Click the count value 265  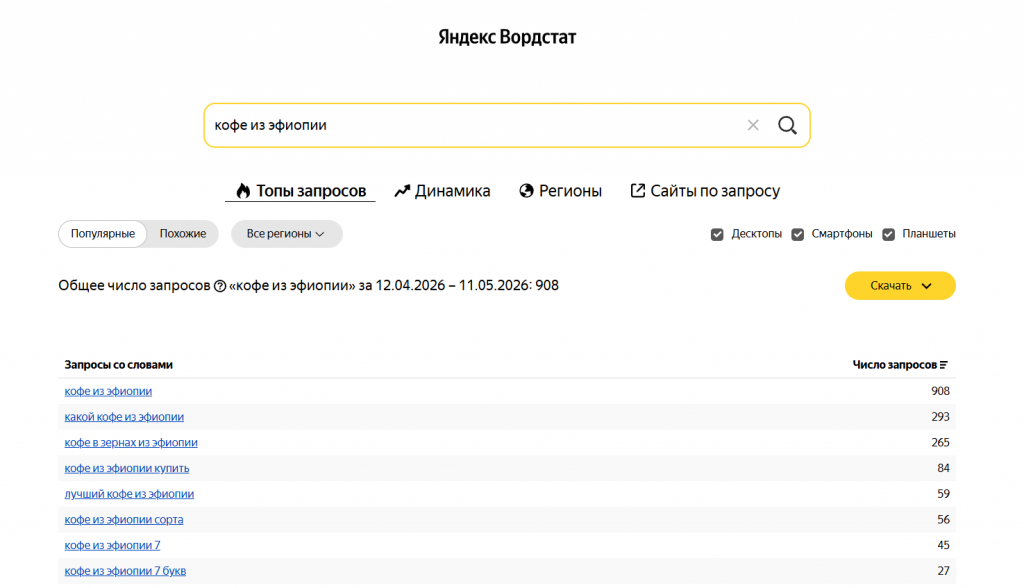point(940,442)
